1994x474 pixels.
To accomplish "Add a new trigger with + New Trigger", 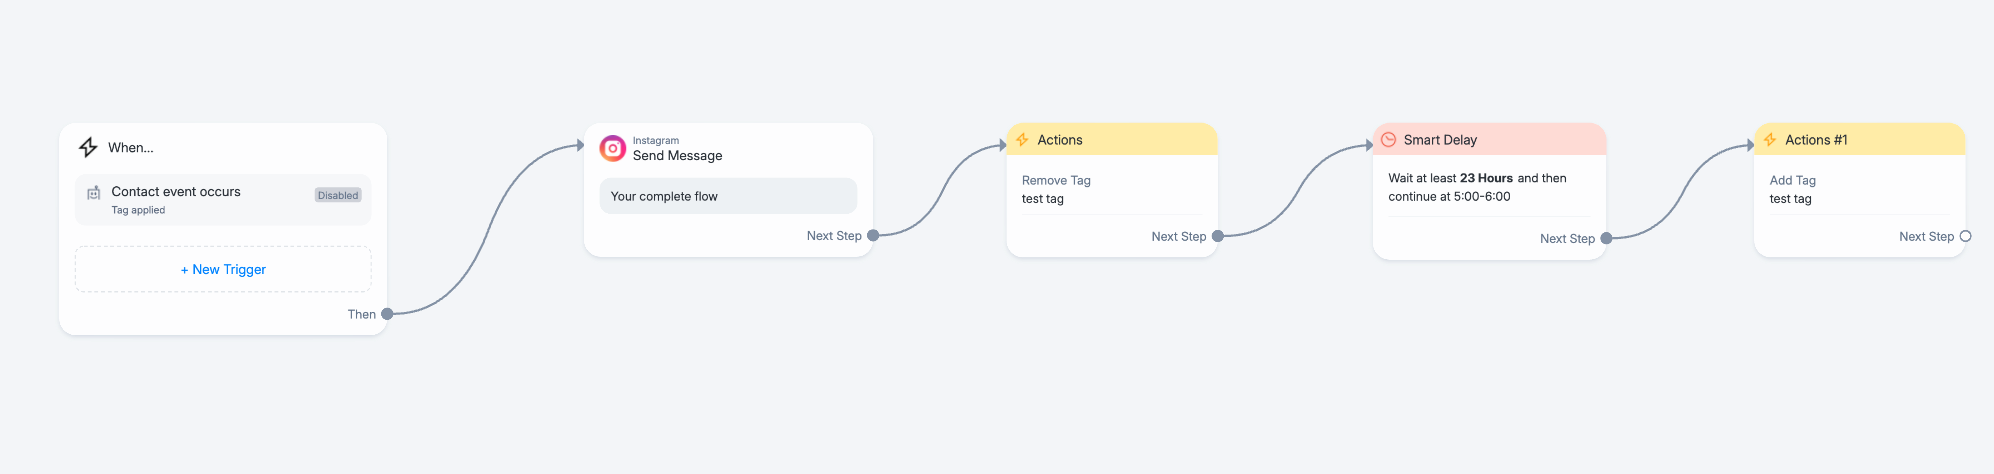I will [x=223, y=270].
